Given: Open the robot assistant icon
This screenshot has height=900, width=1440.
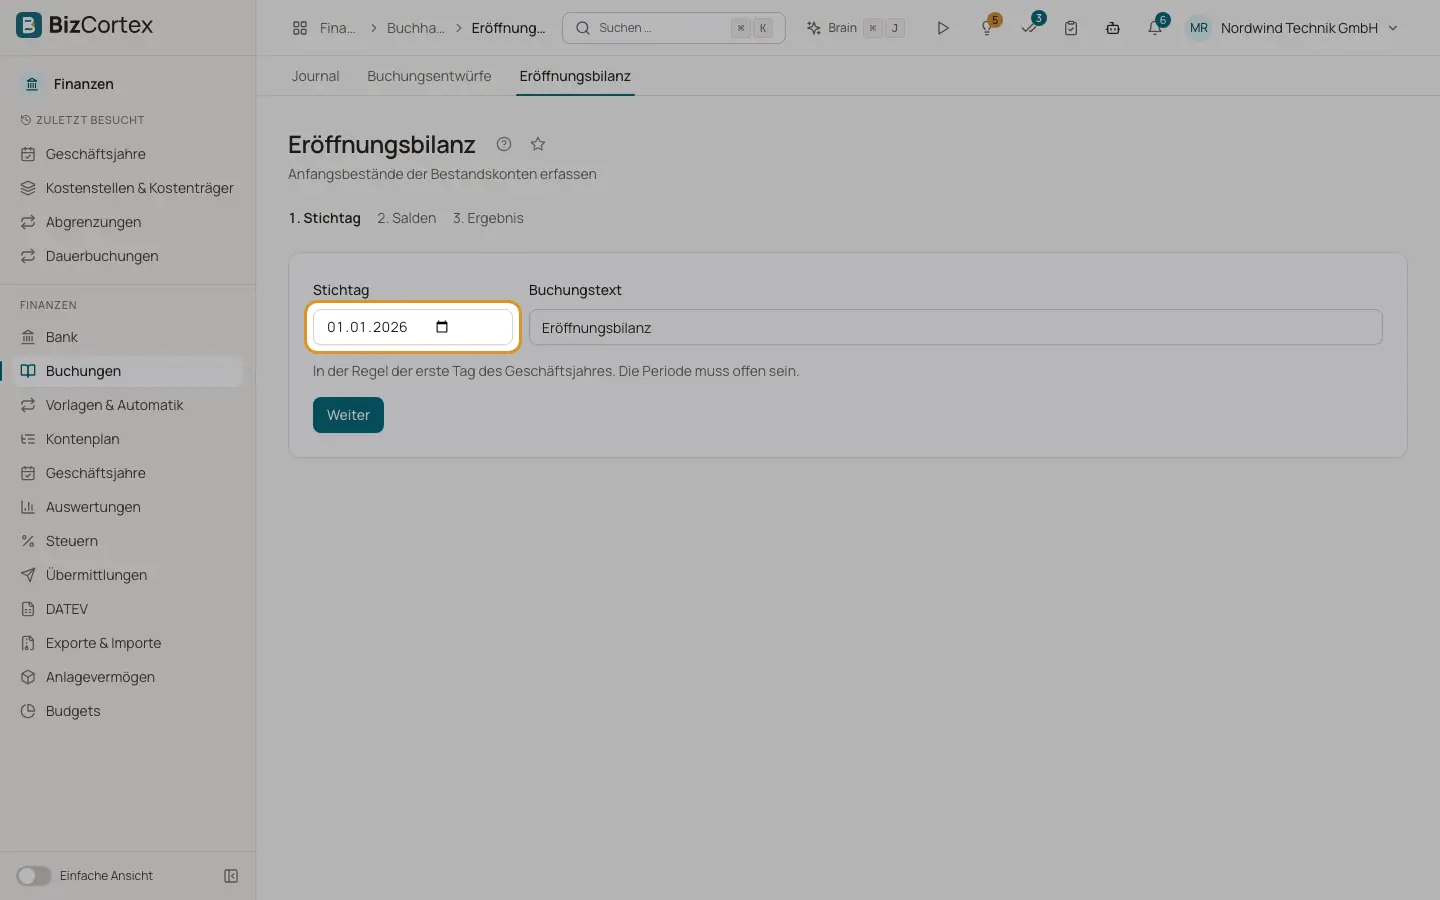Looking at the screenshot, I should (1113, 28).
